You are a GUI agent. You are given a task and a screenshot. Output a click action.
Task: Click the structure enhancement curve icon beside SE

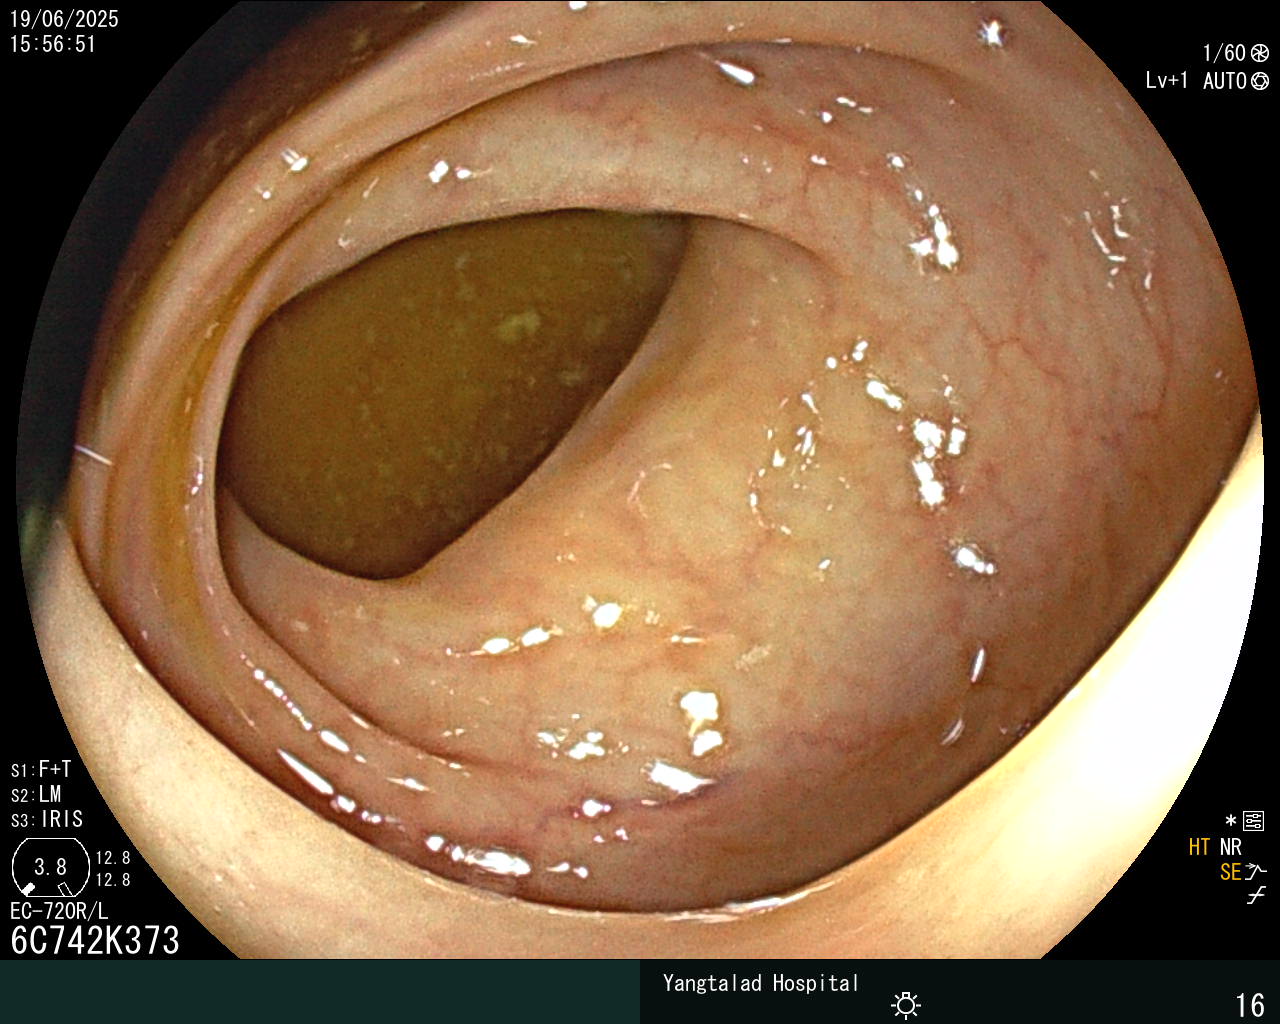point(1256,872)
